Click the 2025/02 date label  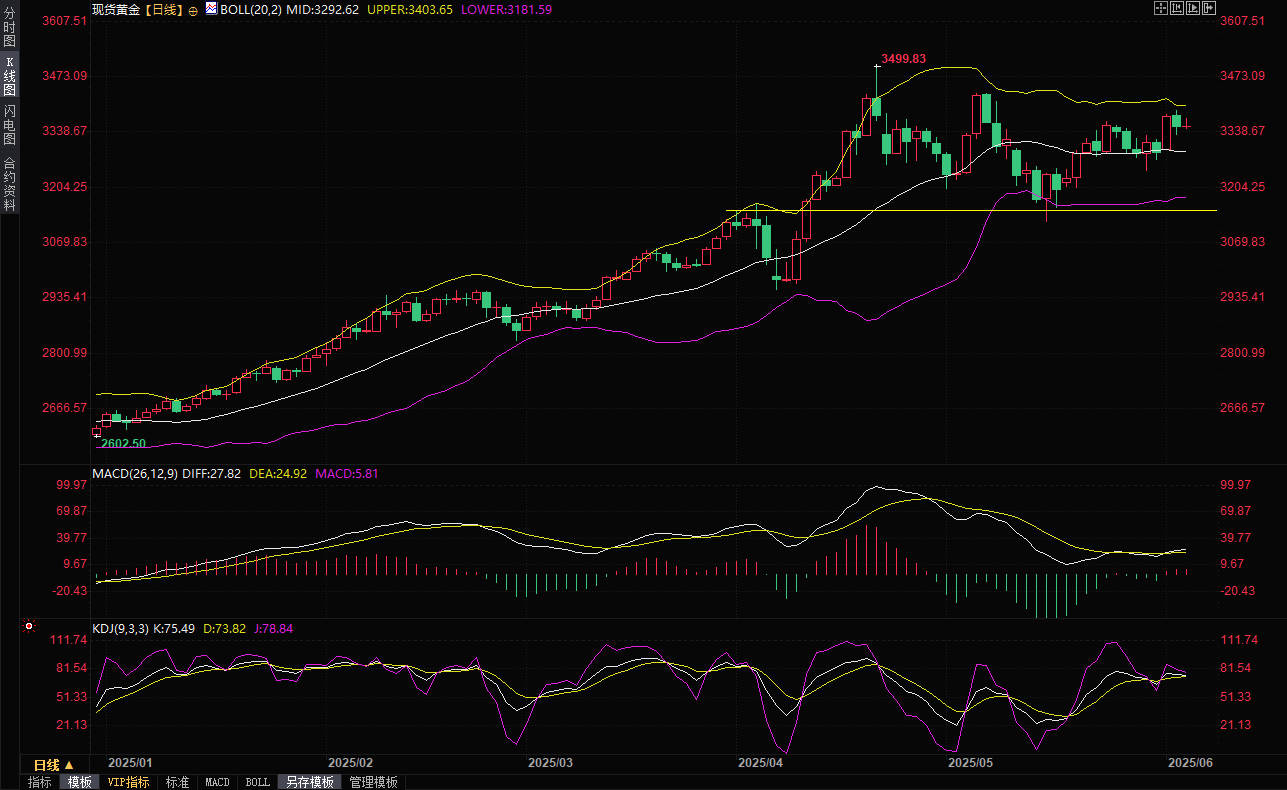point(350,763)
